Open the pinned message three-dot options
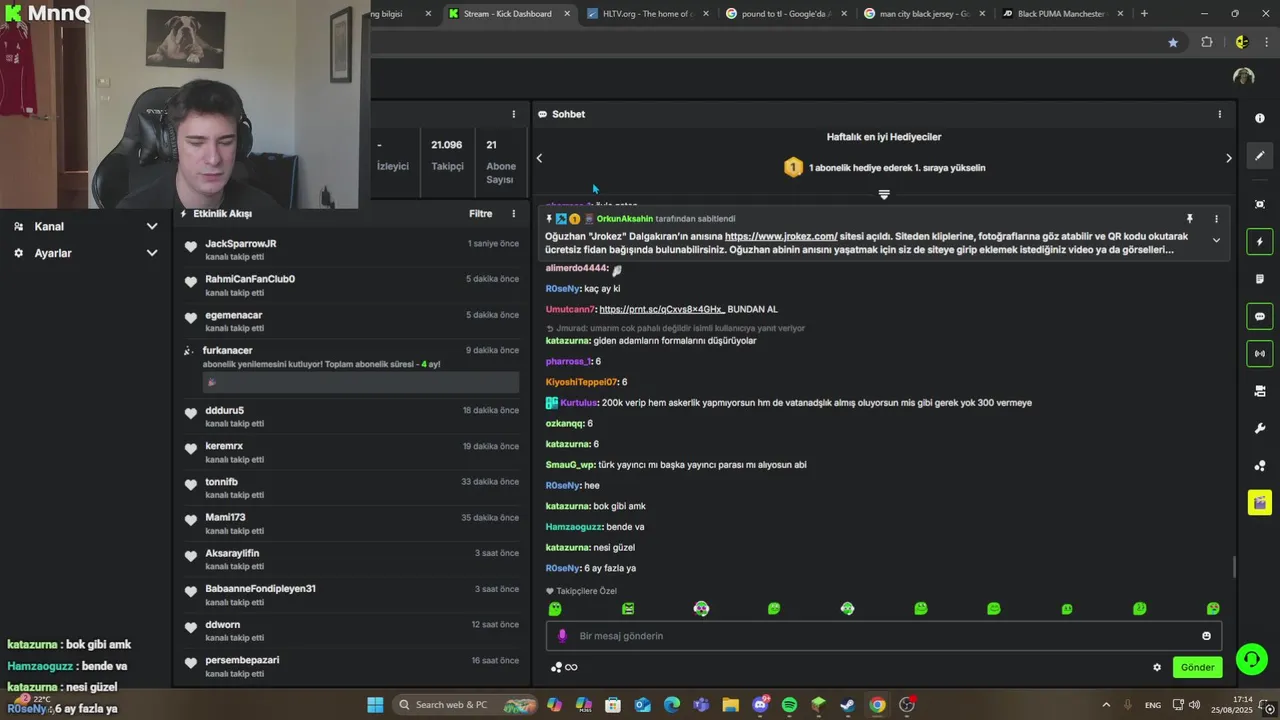This screenshot has width=1280, height=720. (1216, 218)
